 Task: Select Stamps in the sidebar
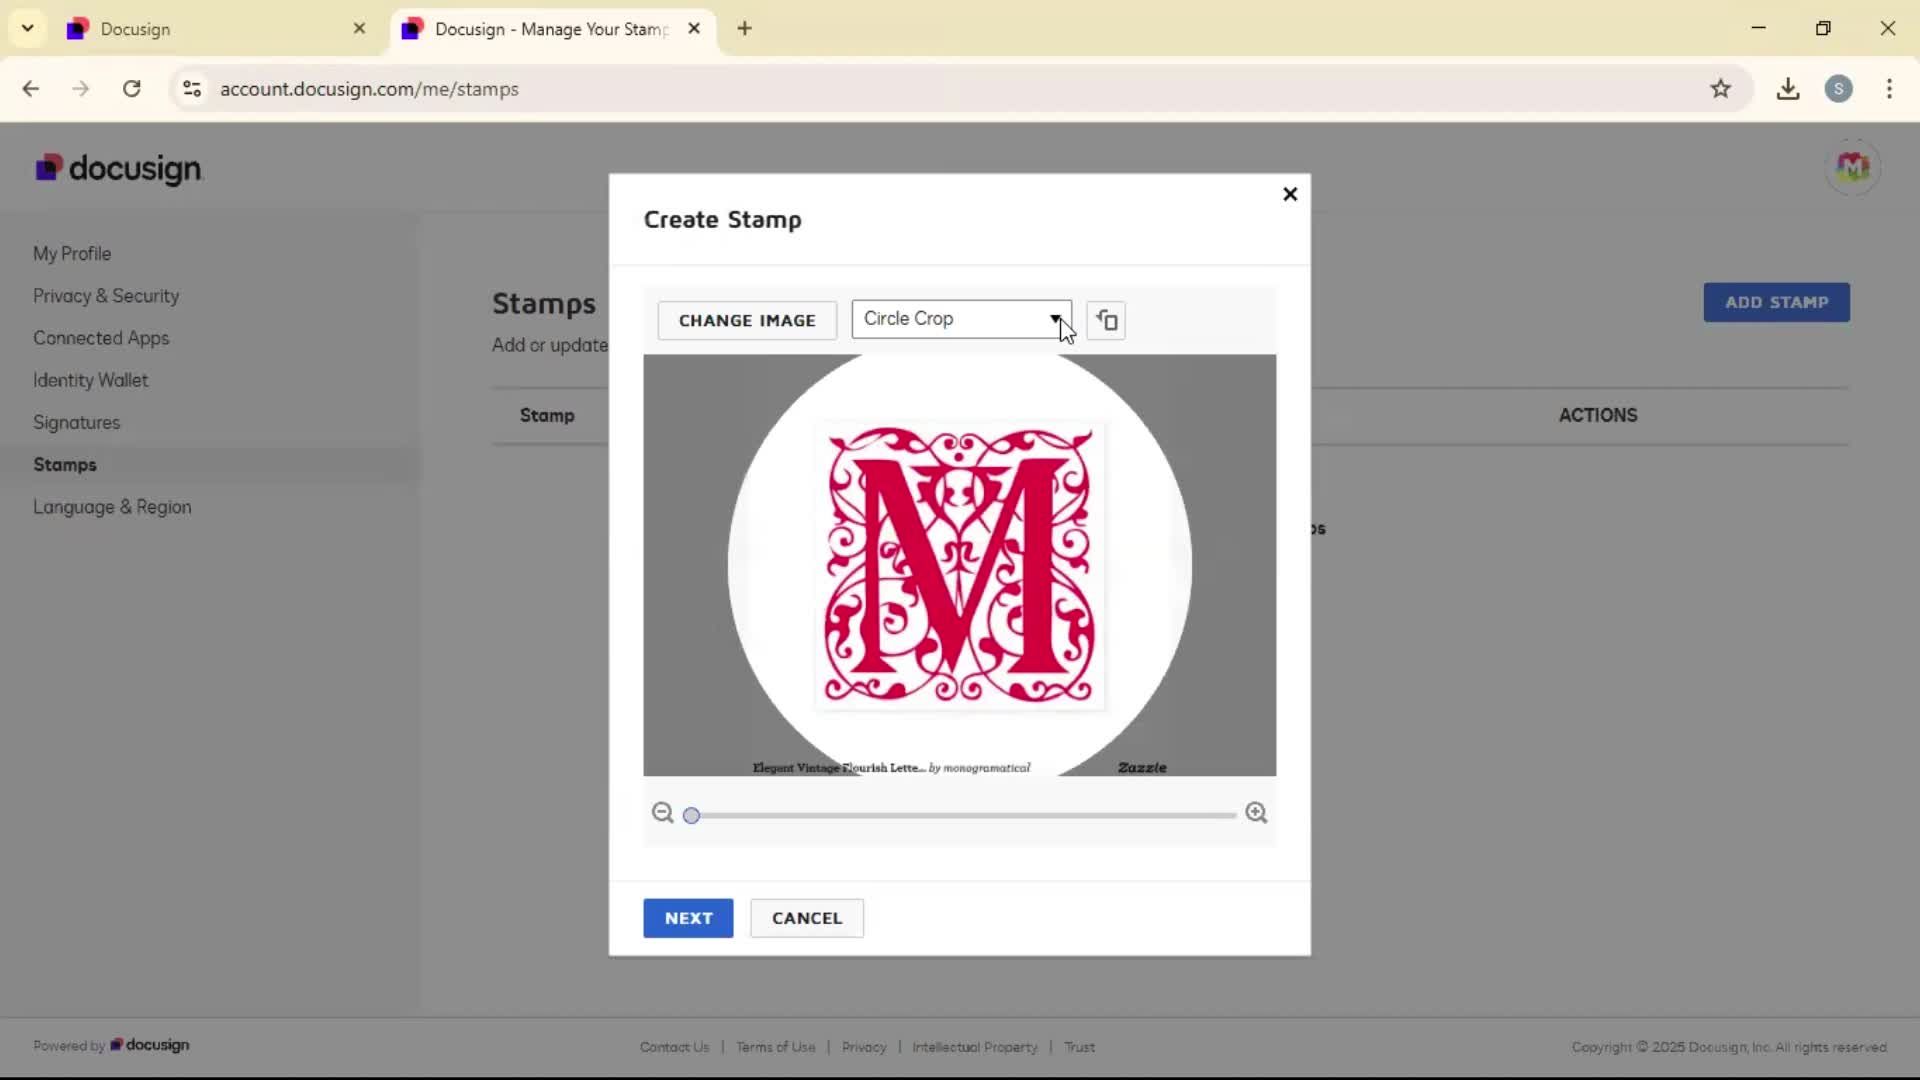(65, 465)
